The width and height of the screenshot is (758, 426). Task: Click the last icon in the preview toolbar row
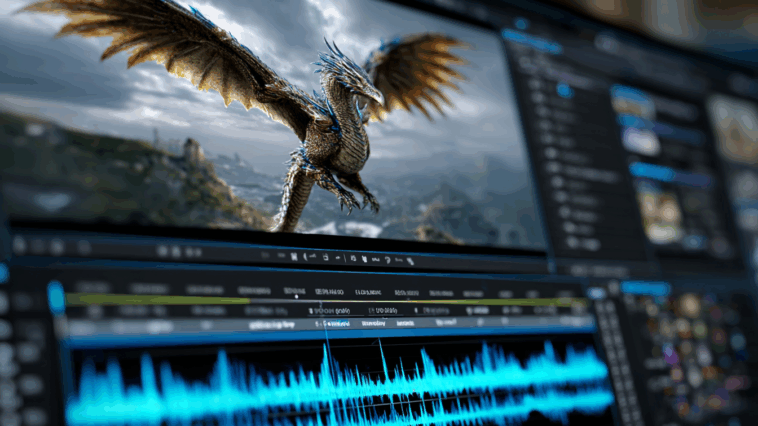pos(410,261)
